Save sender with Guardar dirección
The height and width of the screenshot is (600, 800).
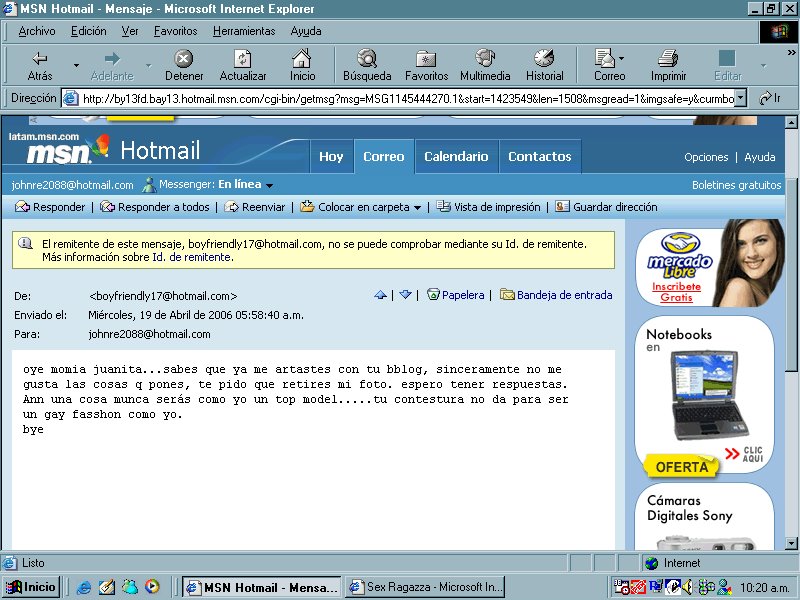[x=606, y=207]
